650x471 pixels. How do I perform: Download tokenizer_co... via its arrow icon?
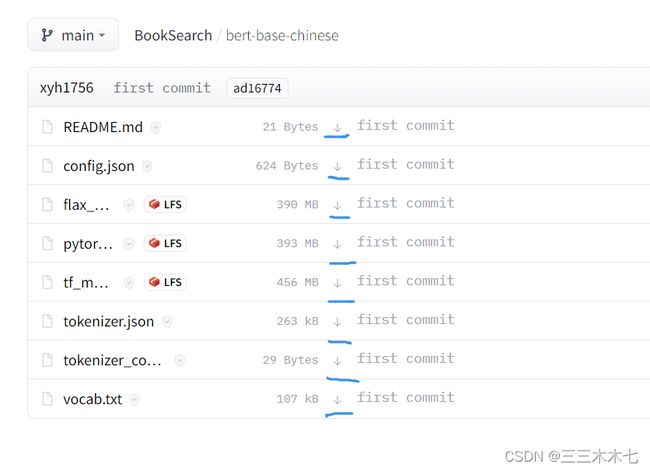tap(337, 360)
